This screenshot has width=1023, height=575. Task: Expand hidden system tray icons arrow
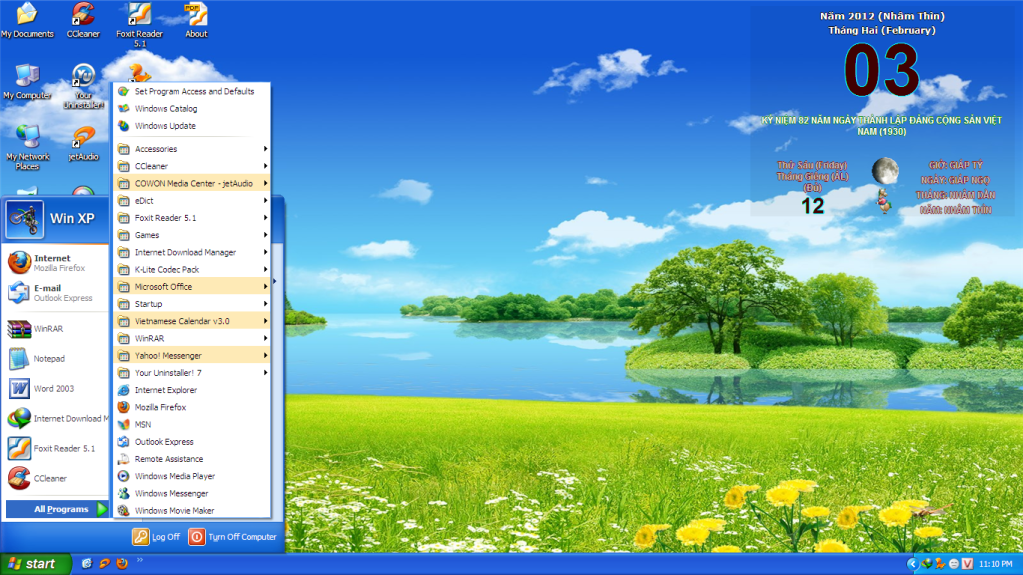click(913, 563)
